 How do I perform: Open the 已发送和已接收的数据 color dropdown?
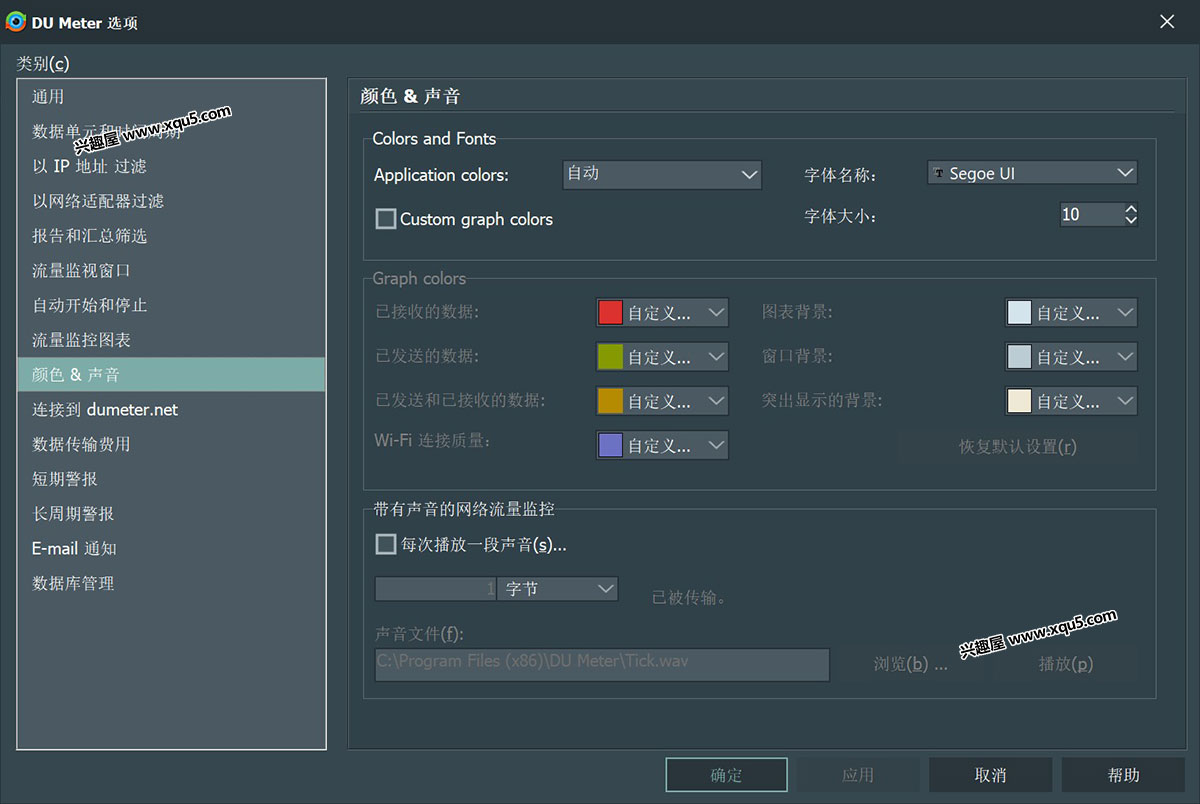click(662, 401)
